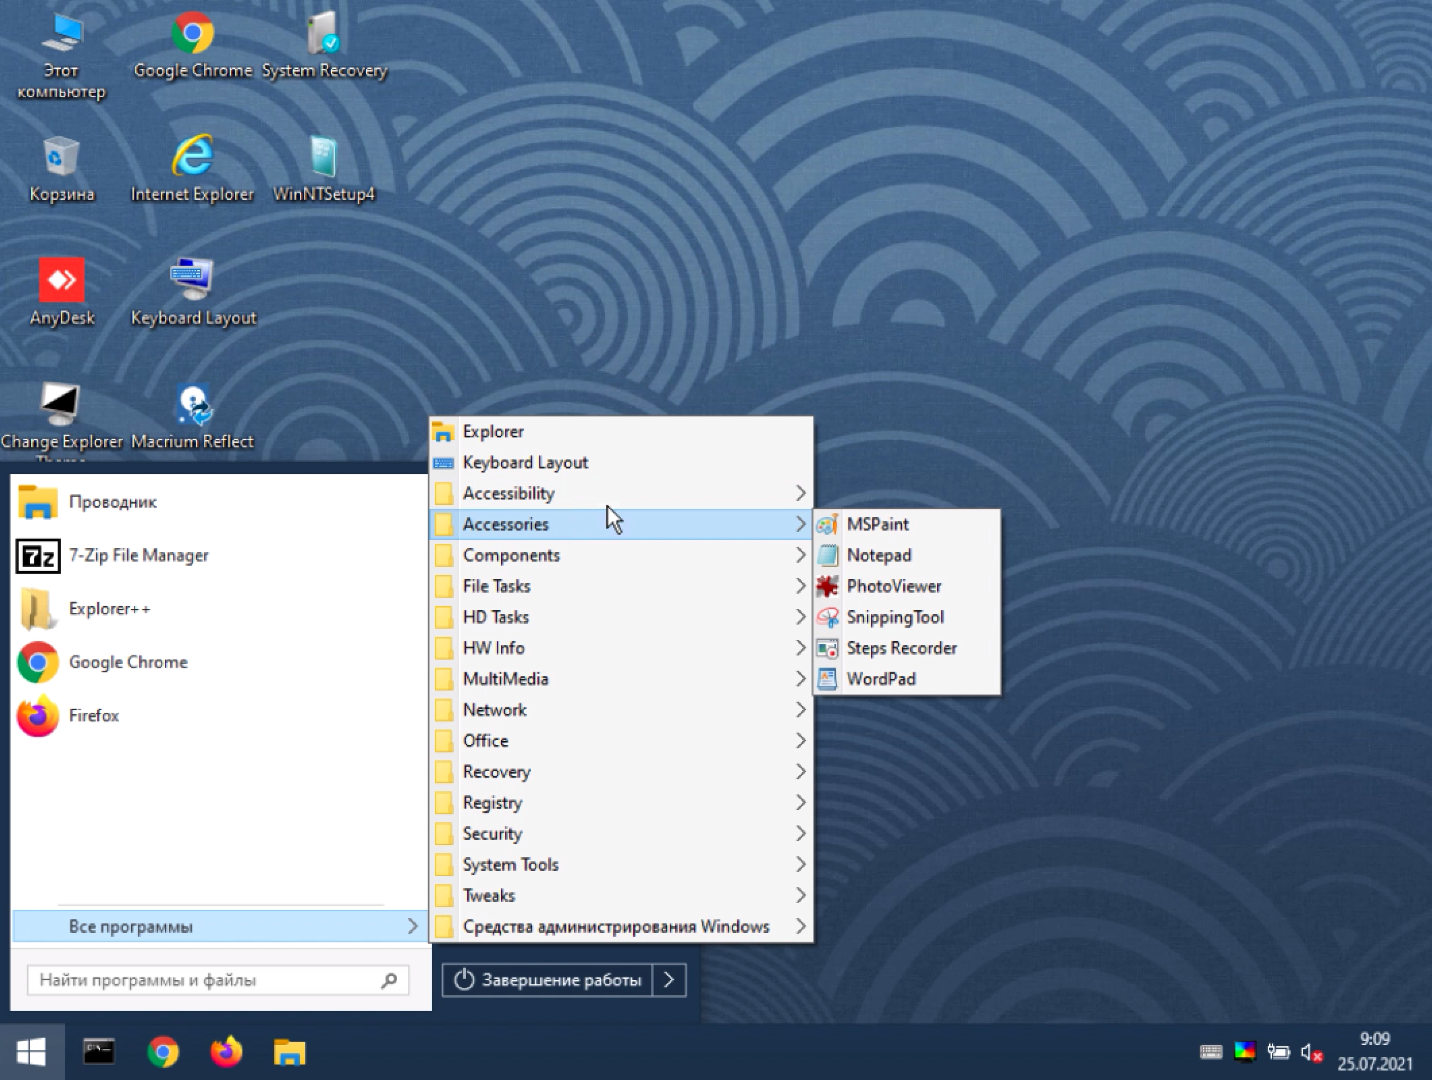Image resolution: width=1432 pixels, height=1080 pixels.
Task: Choose SnippingTool from Accessories
Action: (894, 617)
